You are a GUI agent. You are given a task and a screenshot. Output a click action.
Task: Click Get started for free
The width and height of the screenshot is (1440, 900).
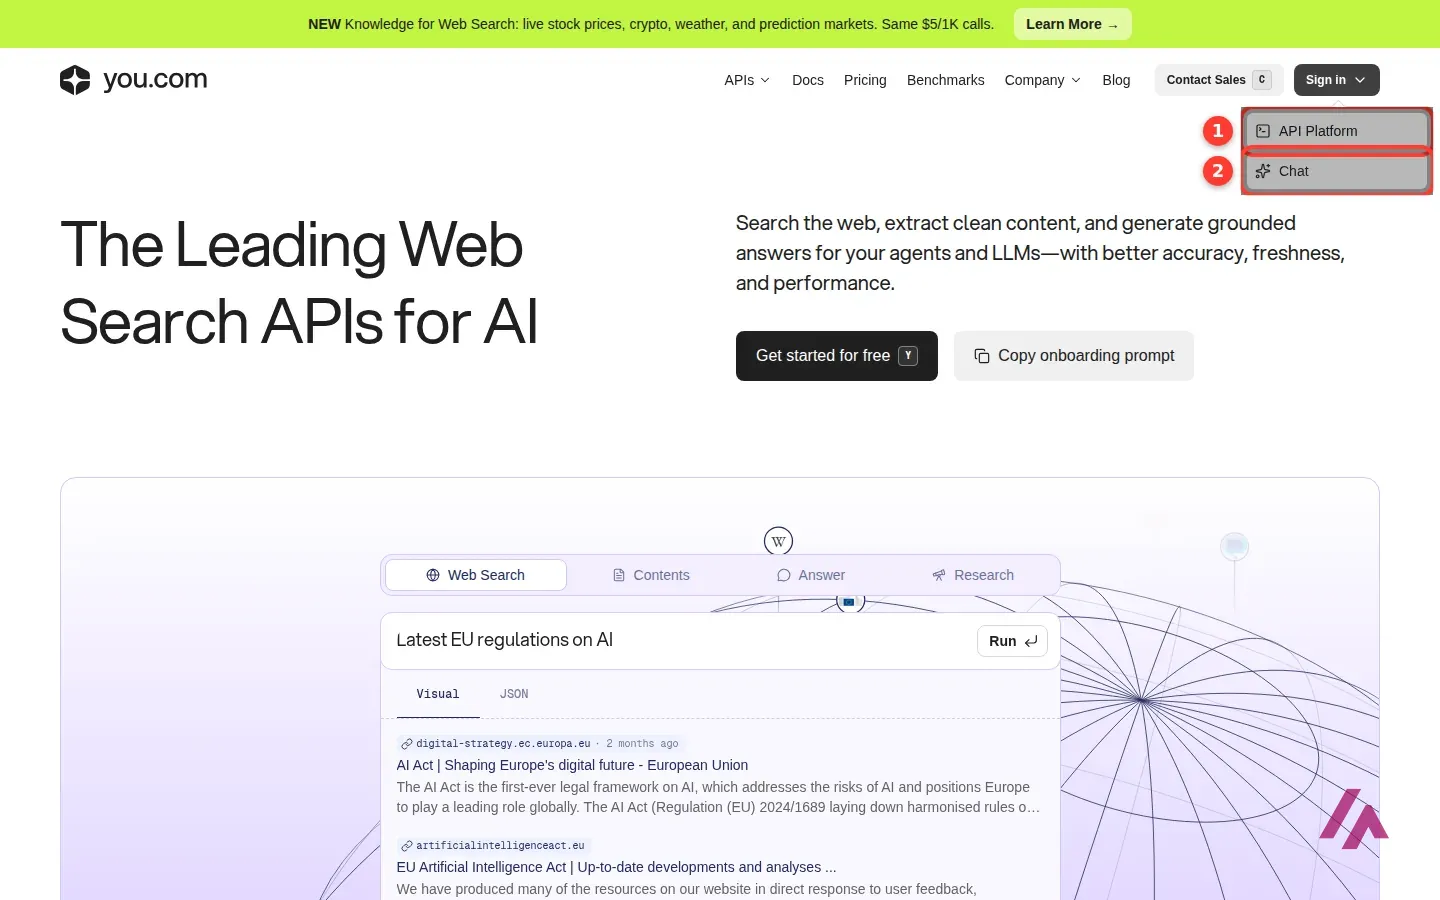(x=837, y=356)
